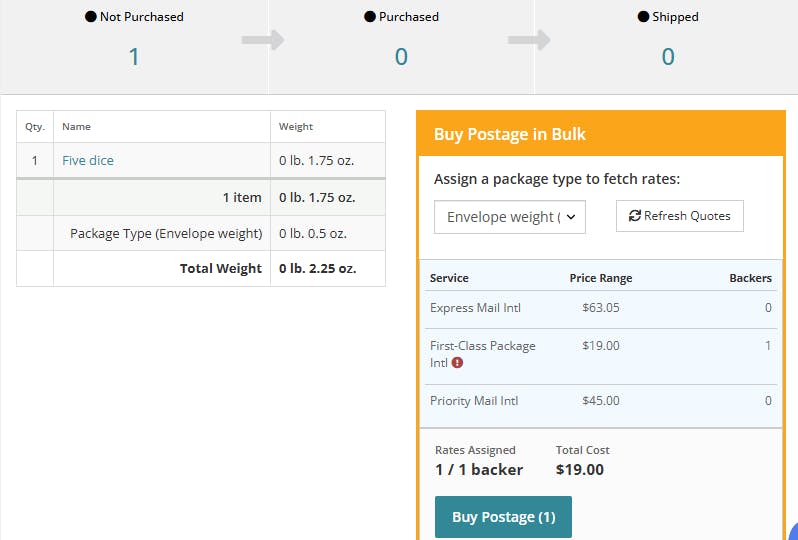Click the black dot next to Shipped
Viewport: 798px width, 540px height.
point(643,17)
